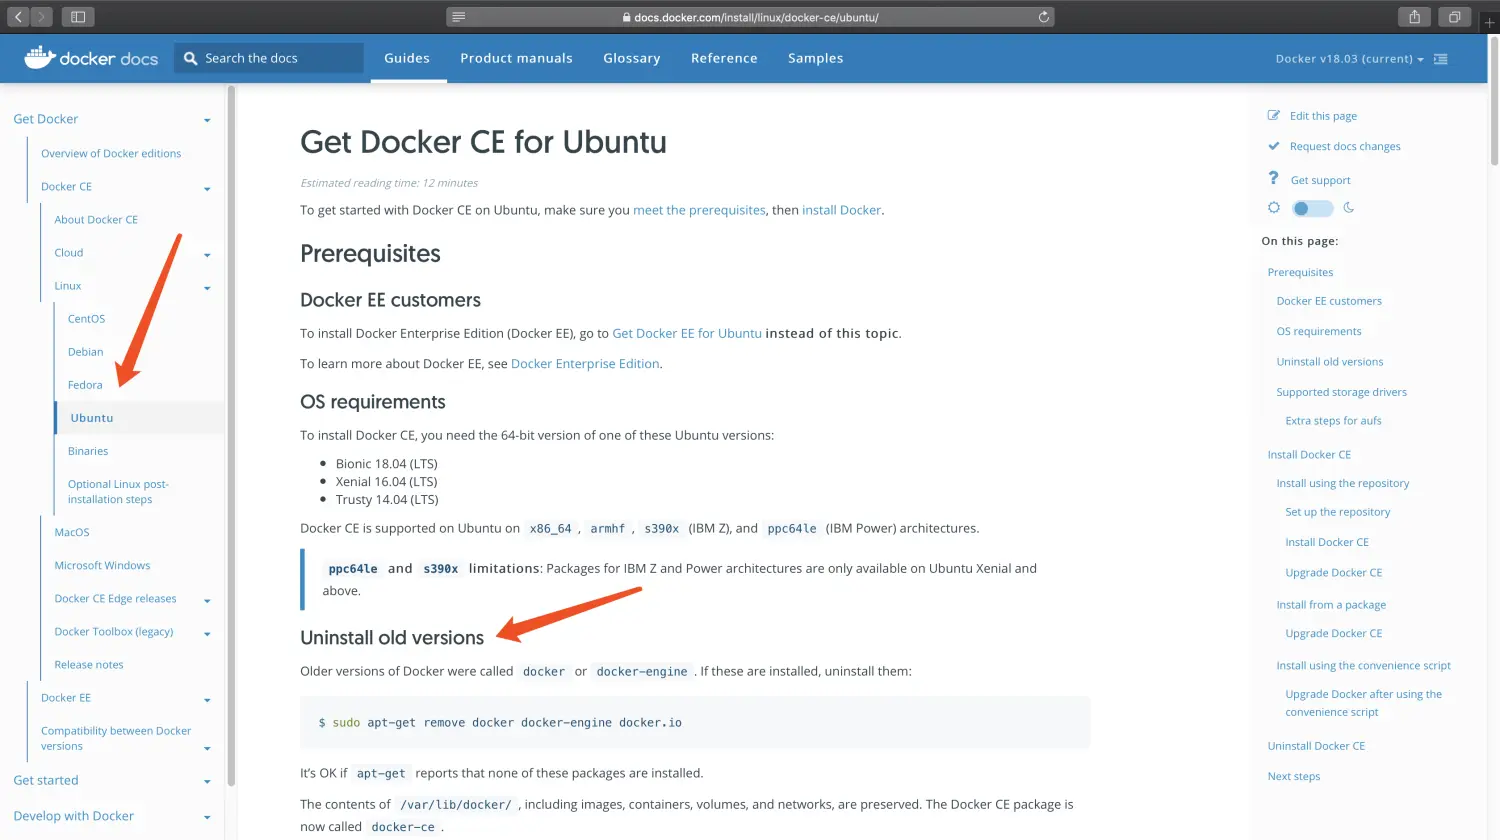
Task: Collapse the Get Docker section arrow
Action: coord(207,121)
